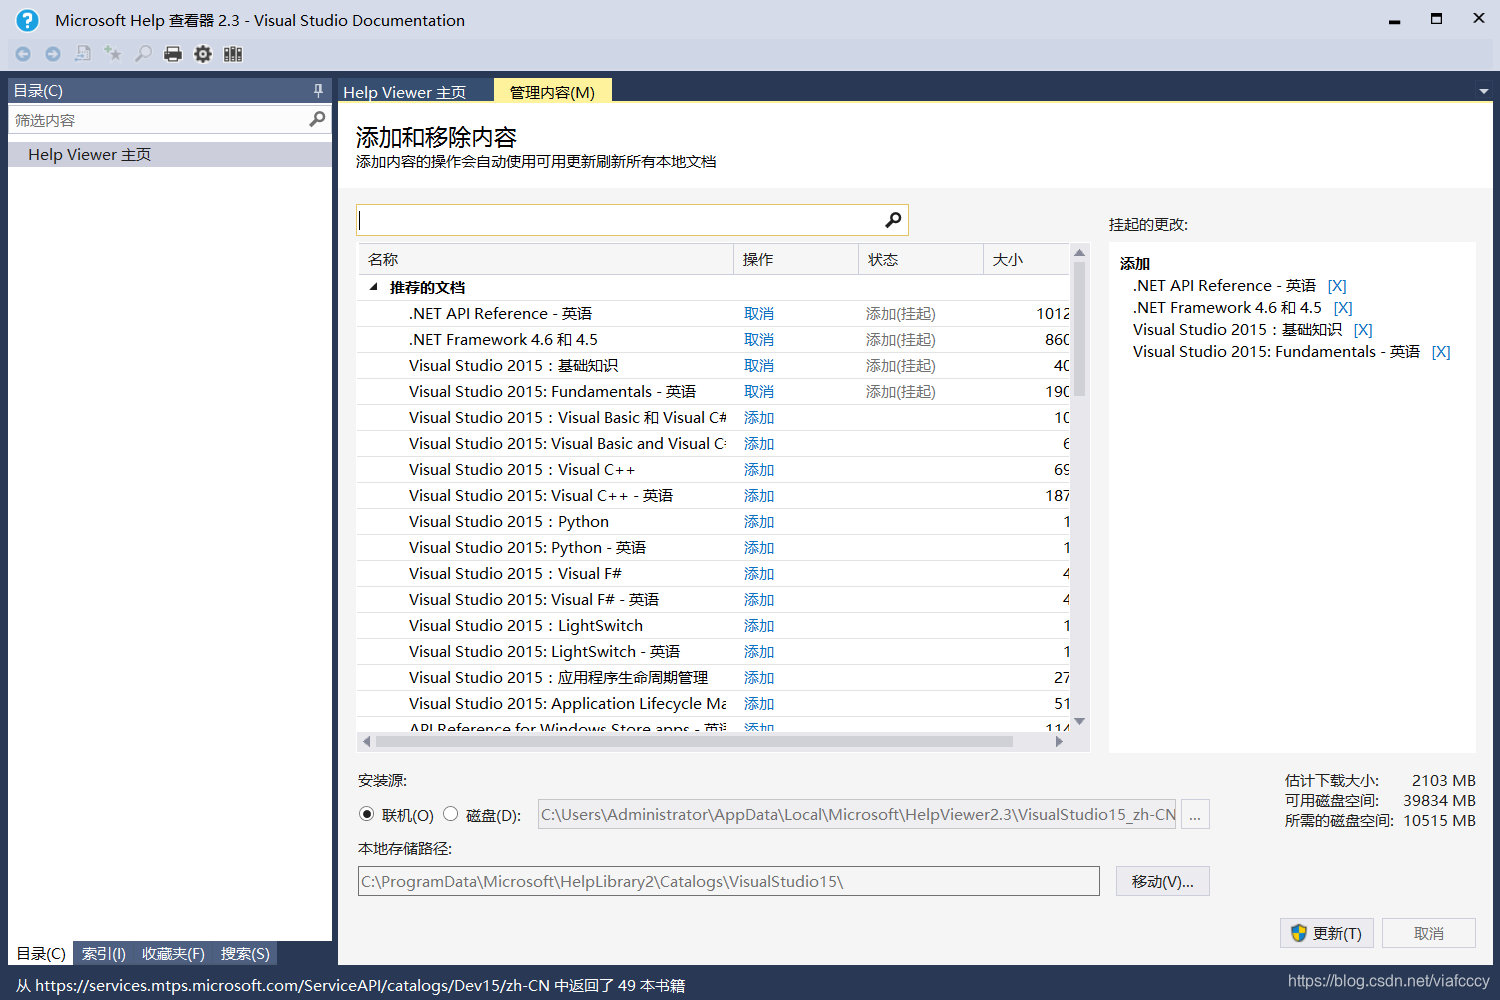Click the 操作 column header
This screenshot has width=1500, height=1000.
pos(796,259)
